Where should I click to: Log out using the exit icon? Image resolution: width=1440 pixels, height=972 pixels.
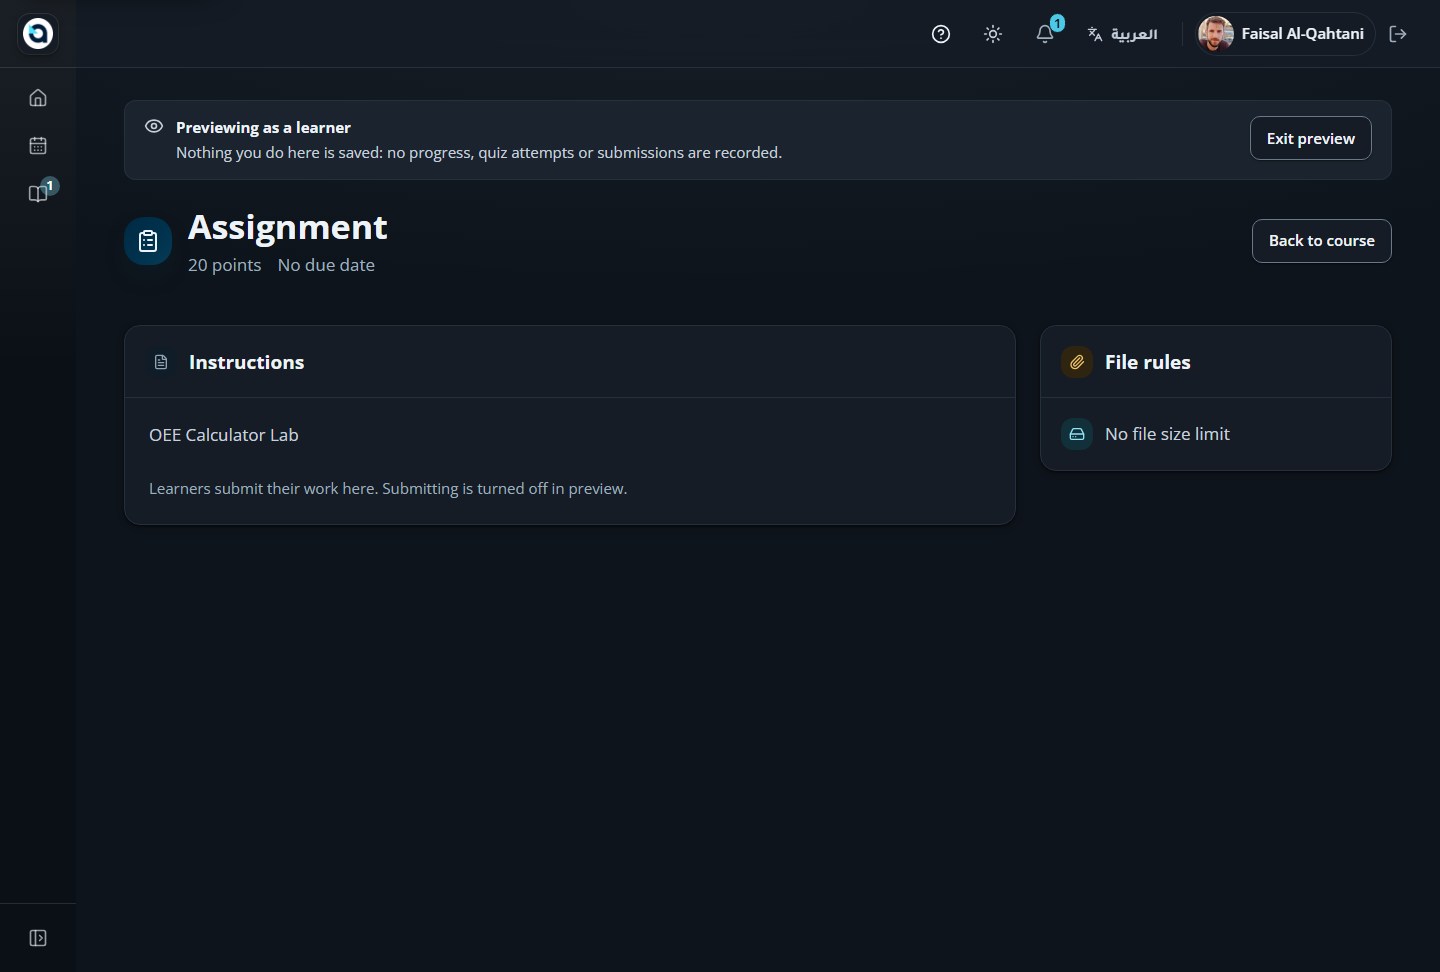click(x=1398, y=34)
